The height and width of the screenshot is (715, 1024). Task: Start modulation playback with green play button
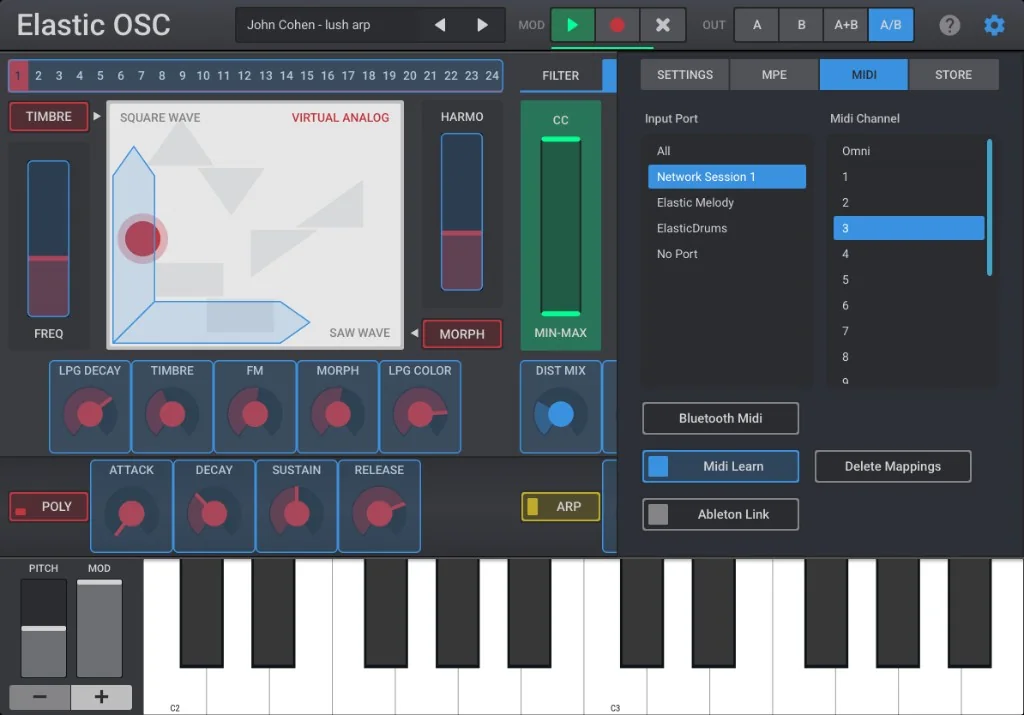[x=572, y=25]
